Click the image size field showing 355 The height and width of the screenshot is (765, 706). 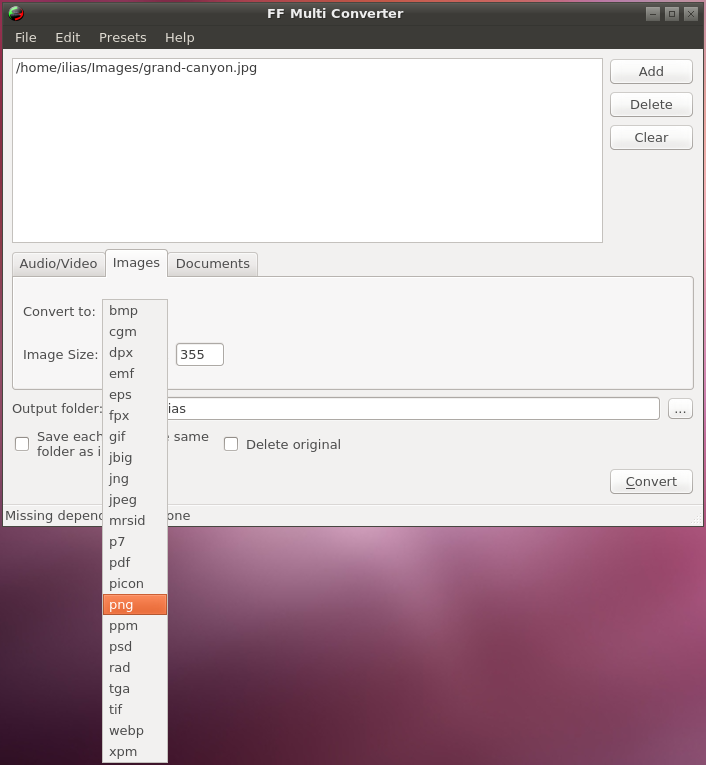point(200,355)
